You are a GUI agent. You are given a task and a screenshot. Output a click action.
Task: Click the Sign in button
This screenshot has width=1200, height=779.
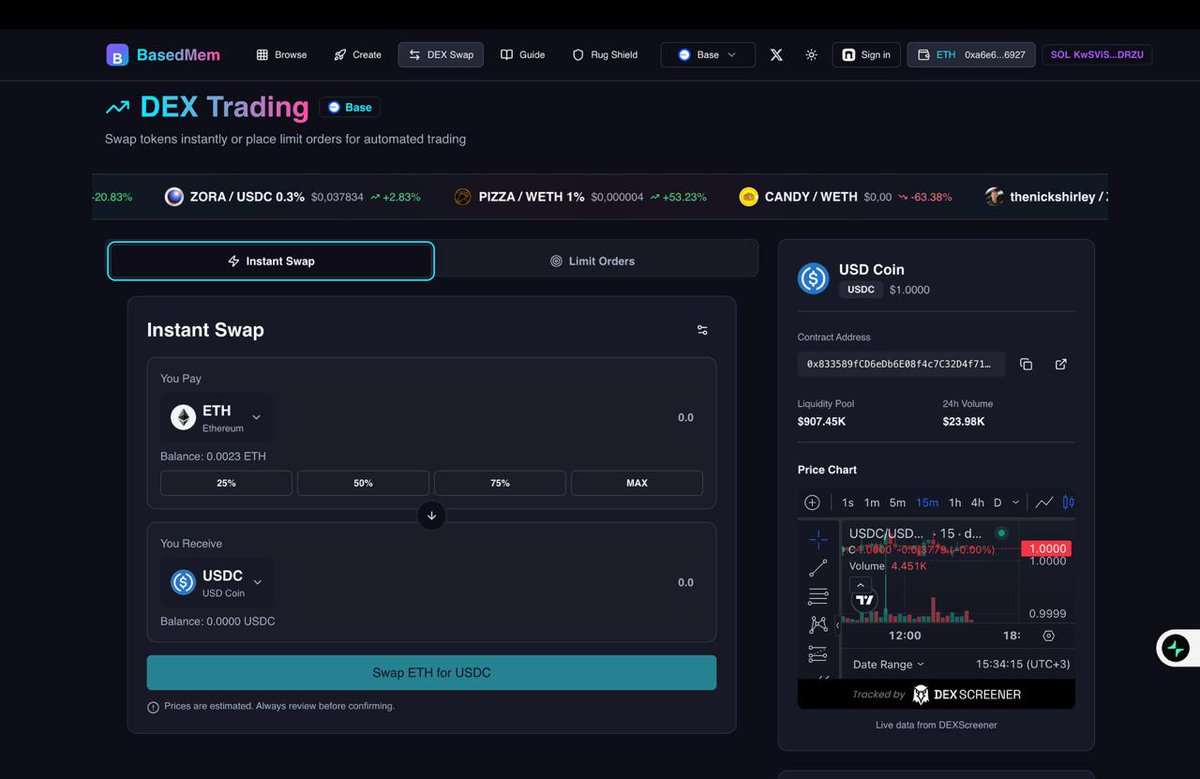point(866,55)
